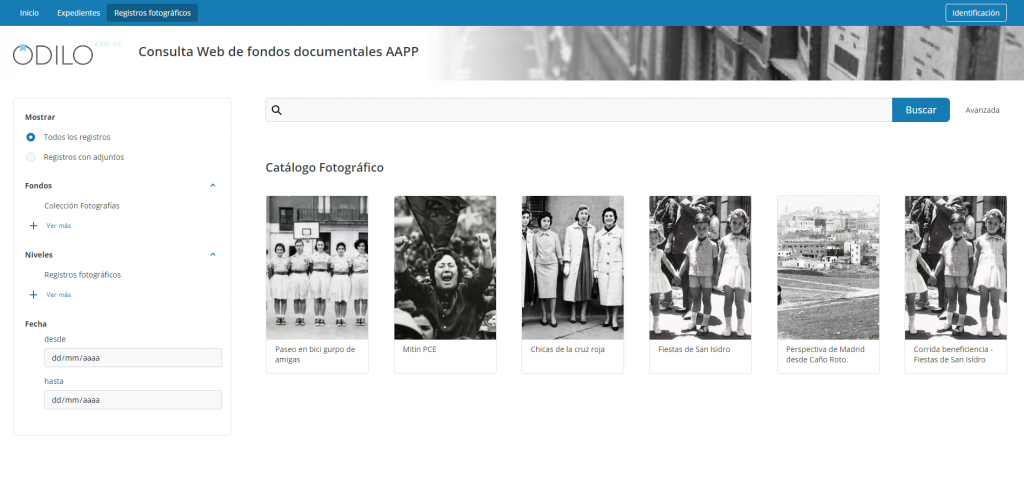Click Ver más under Fondos
This screenshot has width=1024, height=500.
click(x=59, y=226)
